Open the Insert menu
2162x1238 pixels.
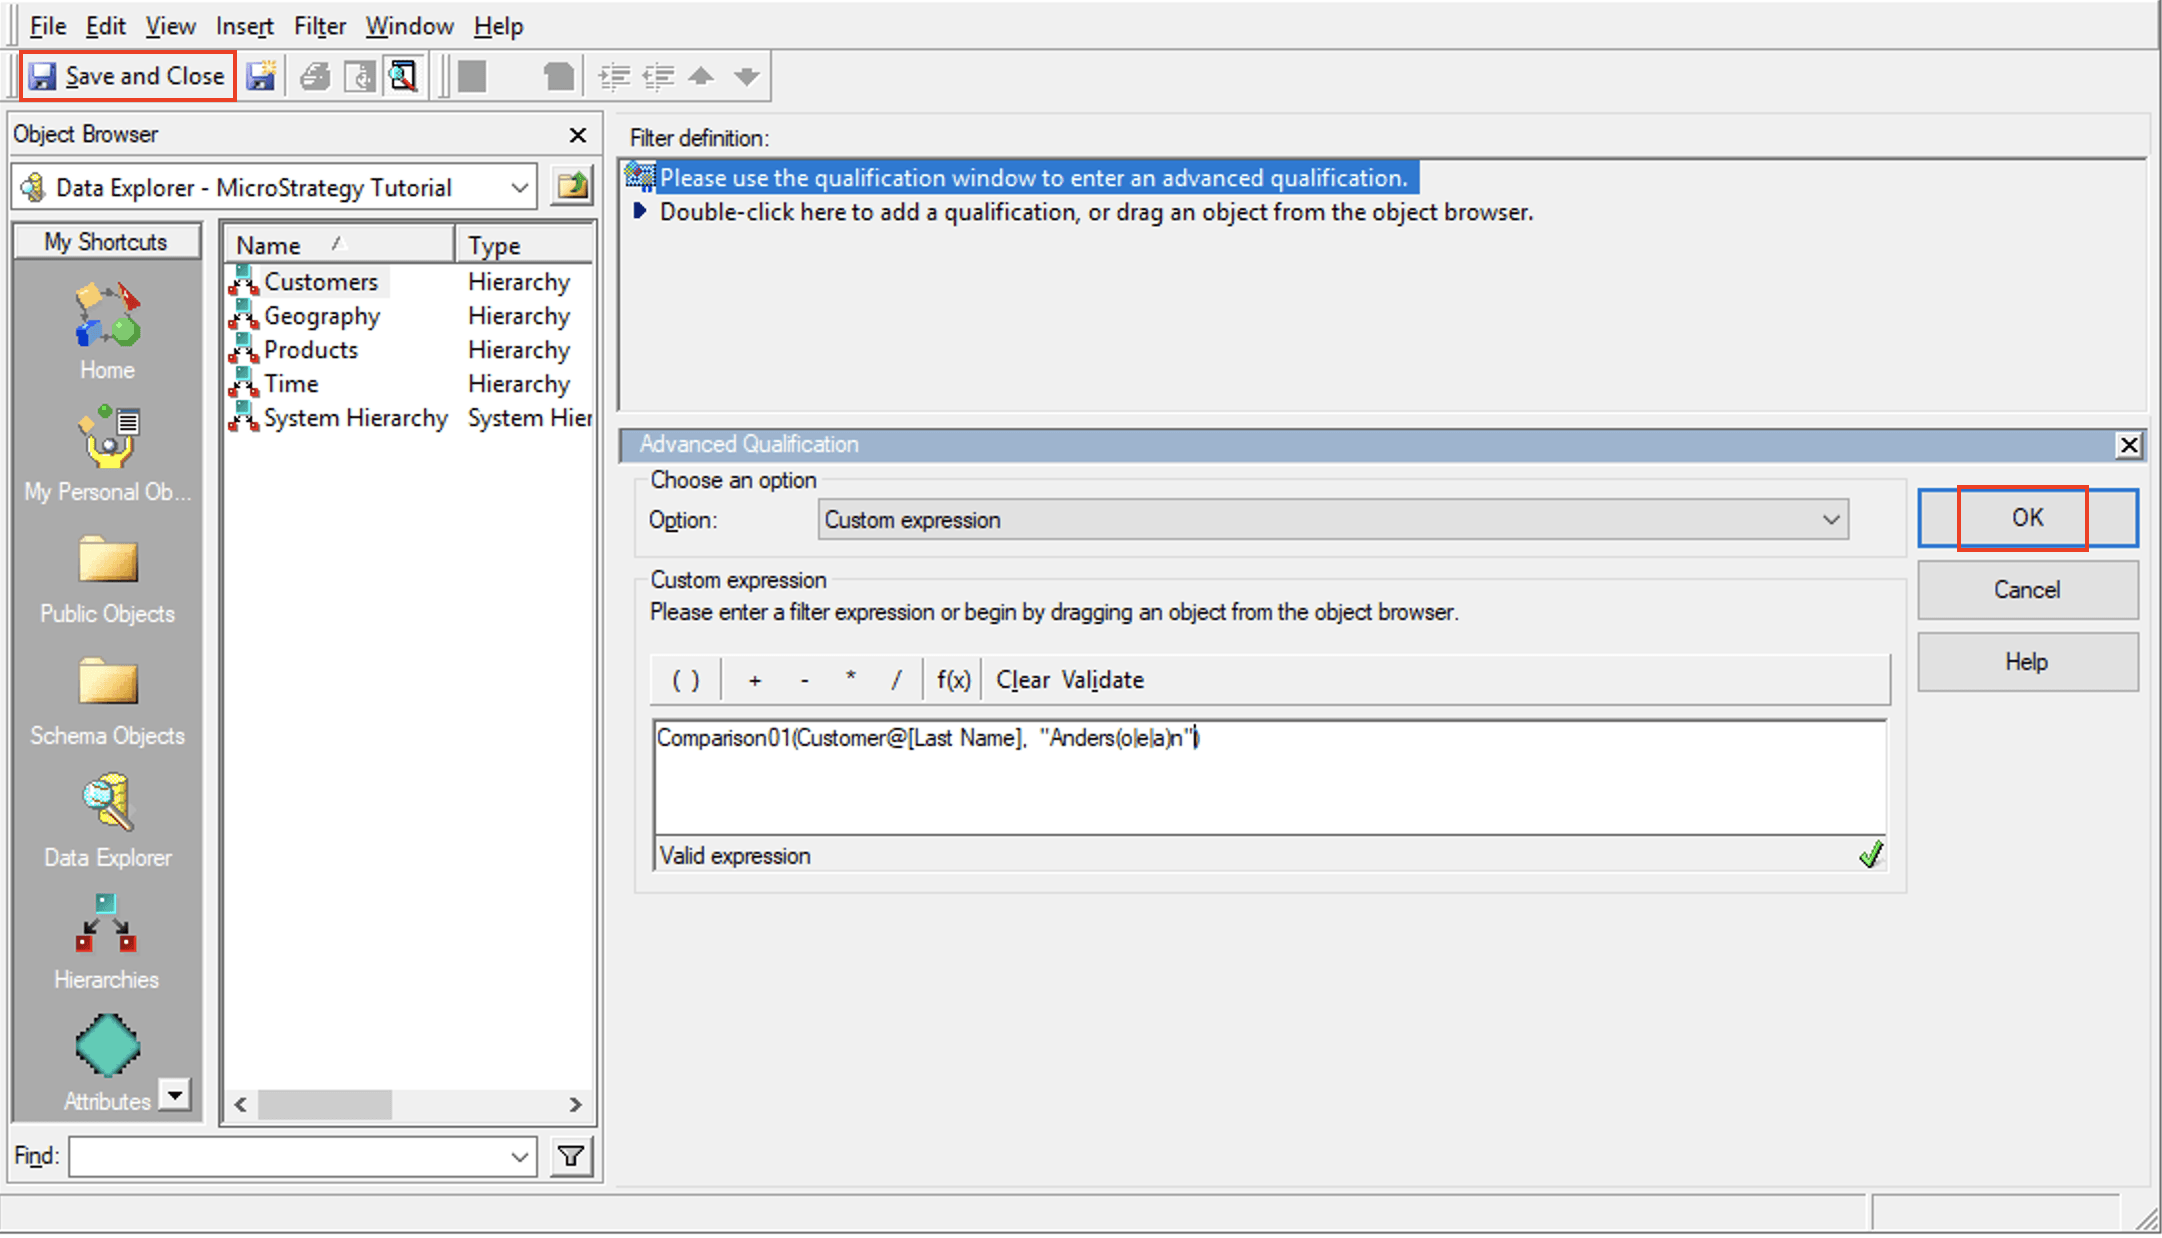pos(244,26)
